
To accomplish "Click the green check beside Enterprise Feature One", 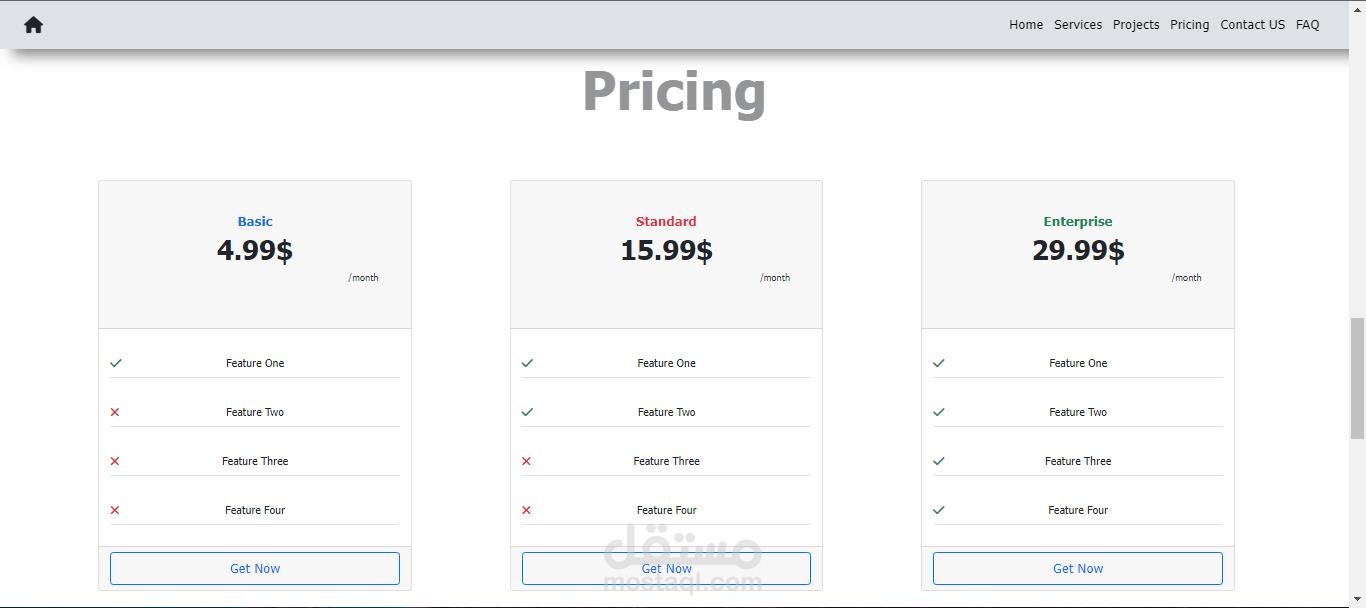I will 939,363.
